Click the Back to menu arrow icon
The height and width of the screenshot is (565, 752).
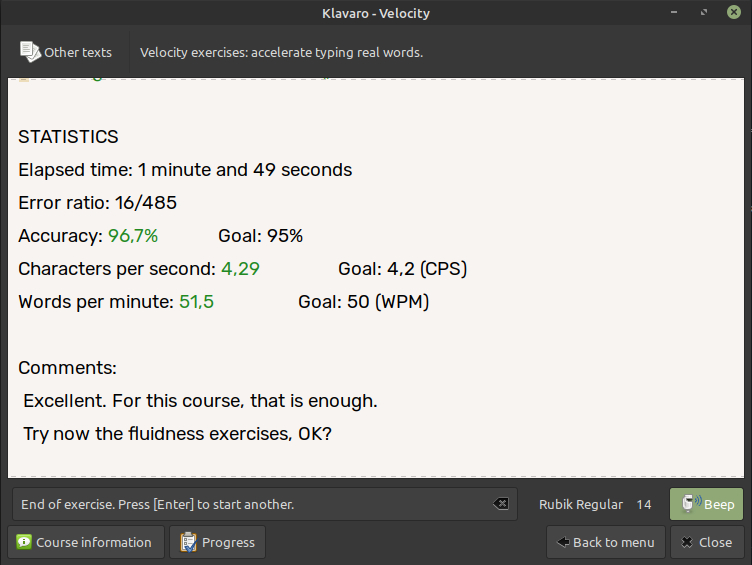coord(563,542)
